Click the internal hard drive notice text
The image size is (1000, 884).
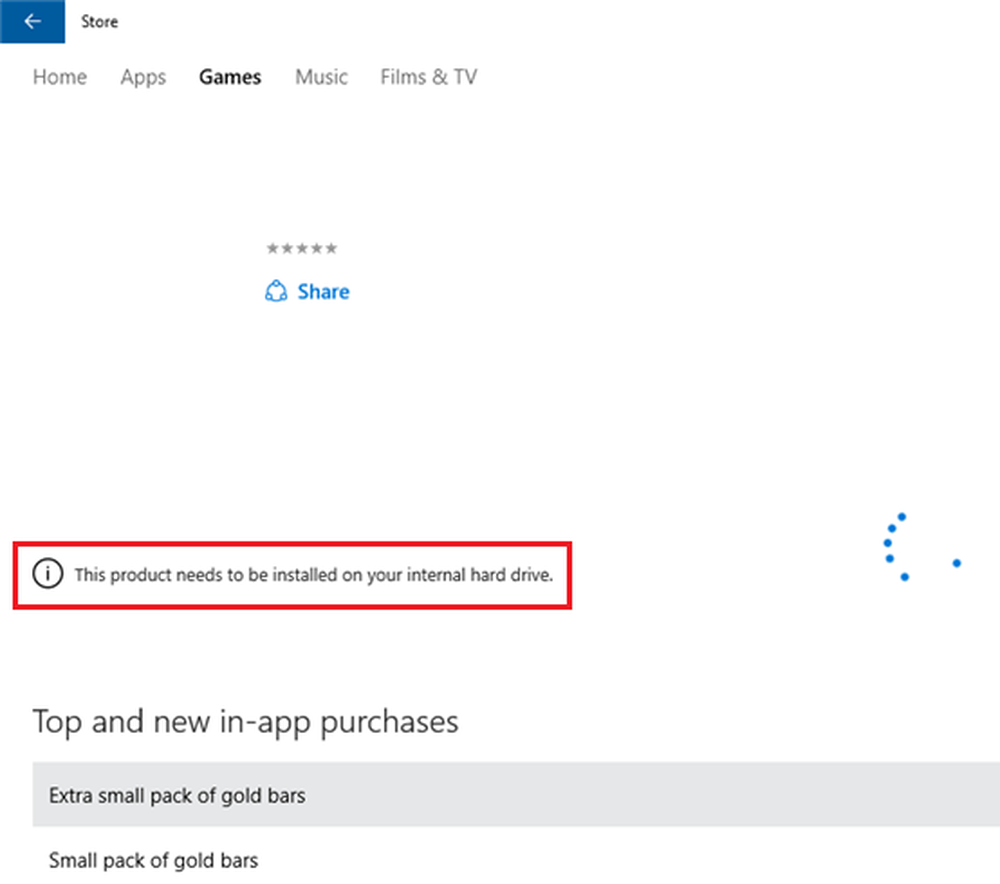(314, 575)
